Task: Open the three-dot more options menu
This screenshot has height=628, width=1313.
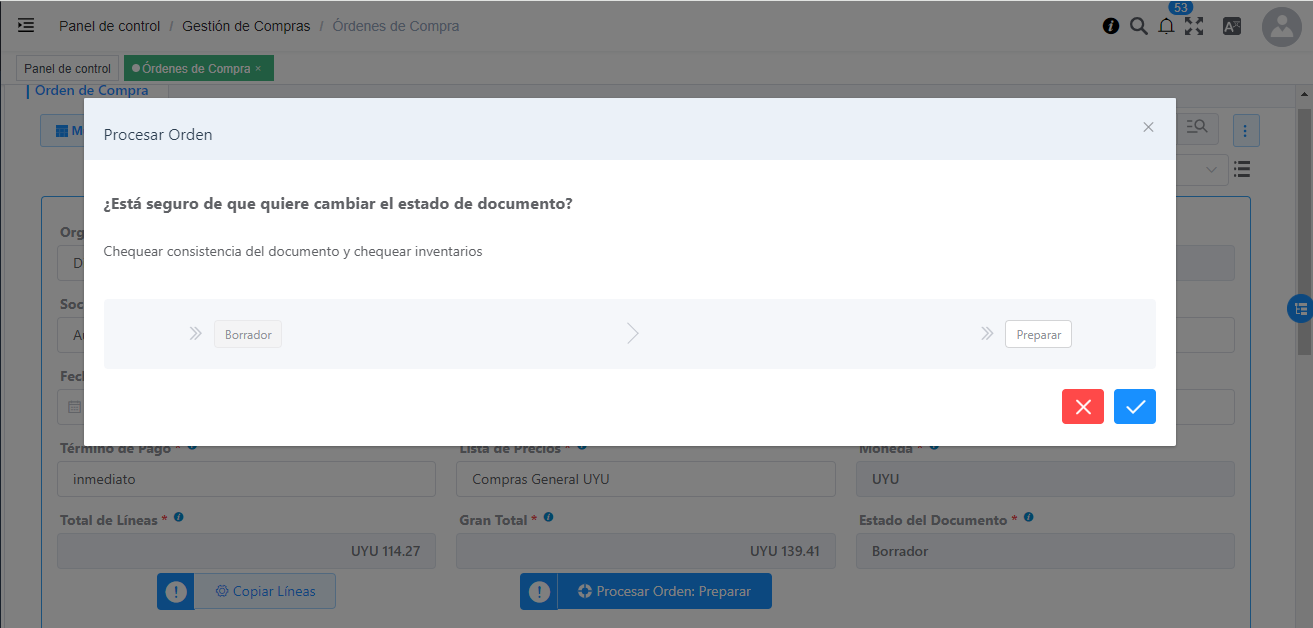Action: (1245, 130)
